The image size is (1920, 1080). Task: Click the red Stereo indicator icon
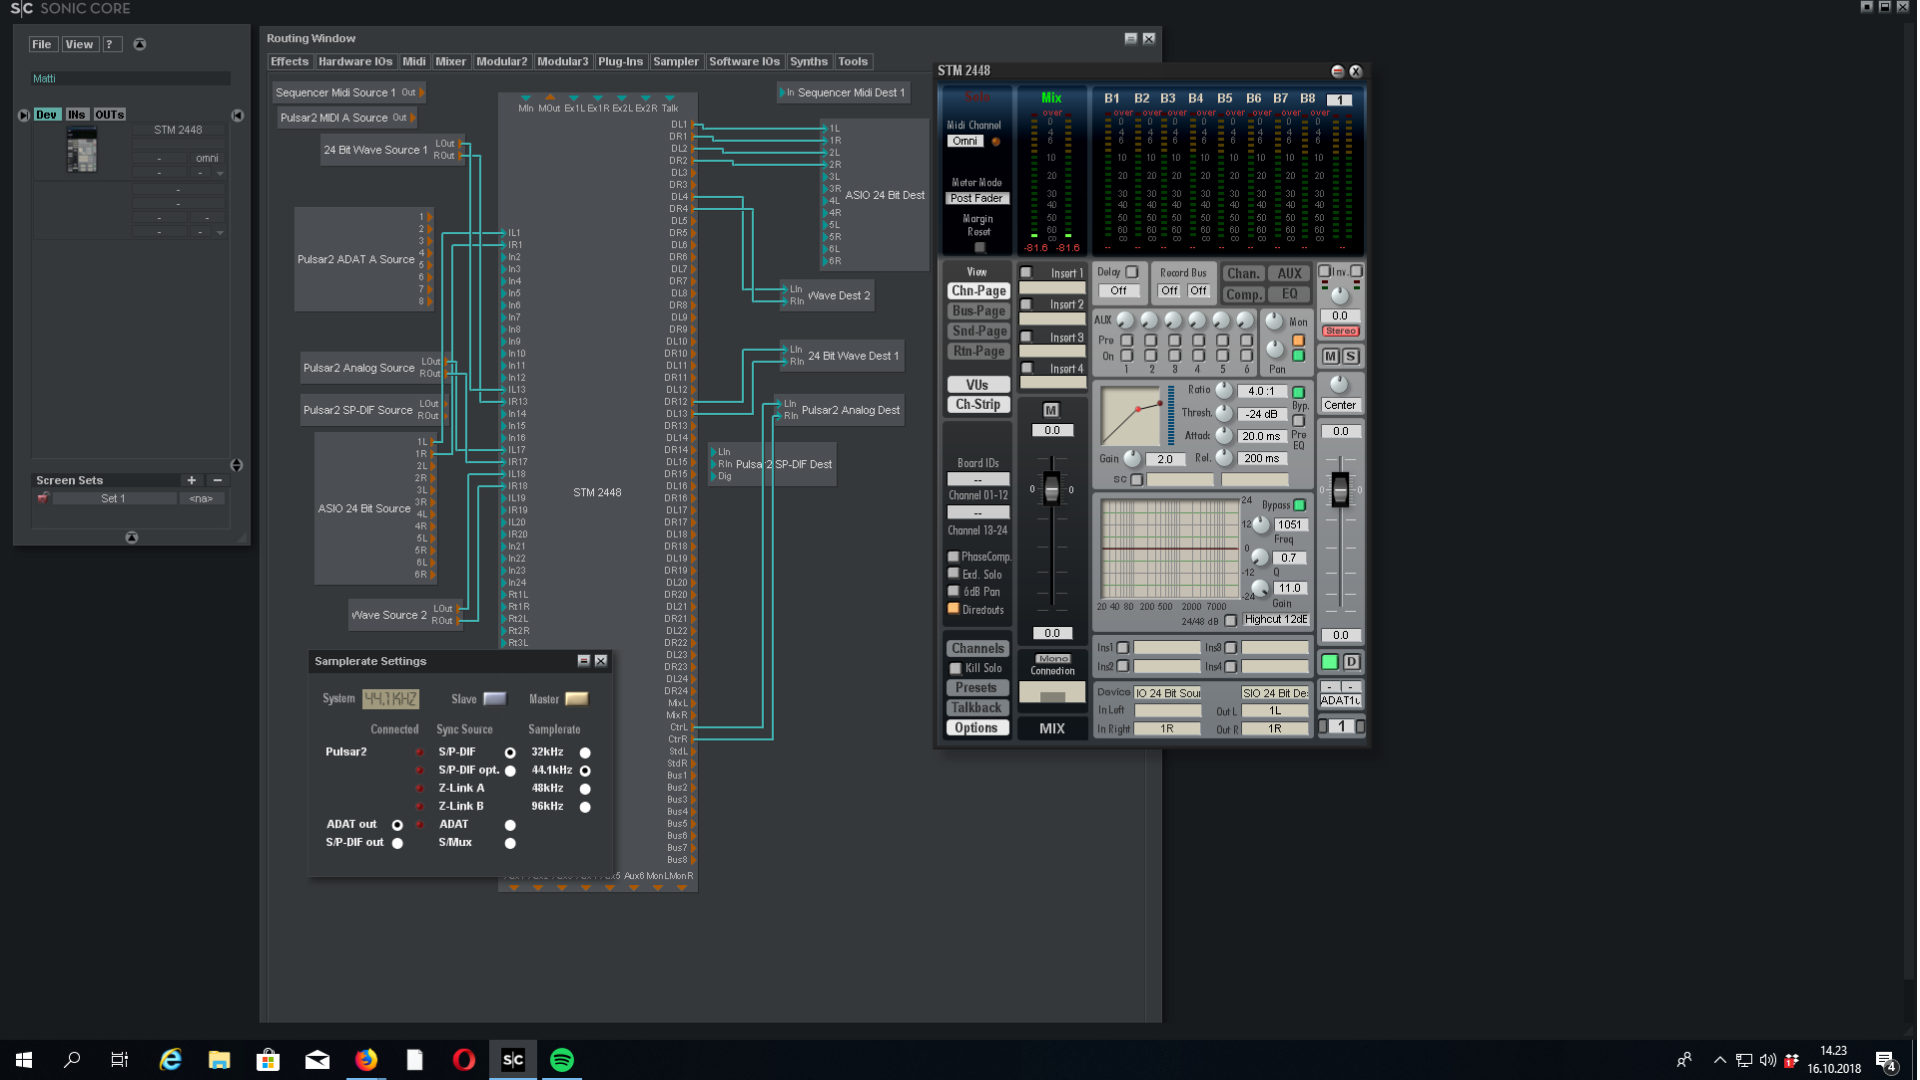tap(1340, 330)
